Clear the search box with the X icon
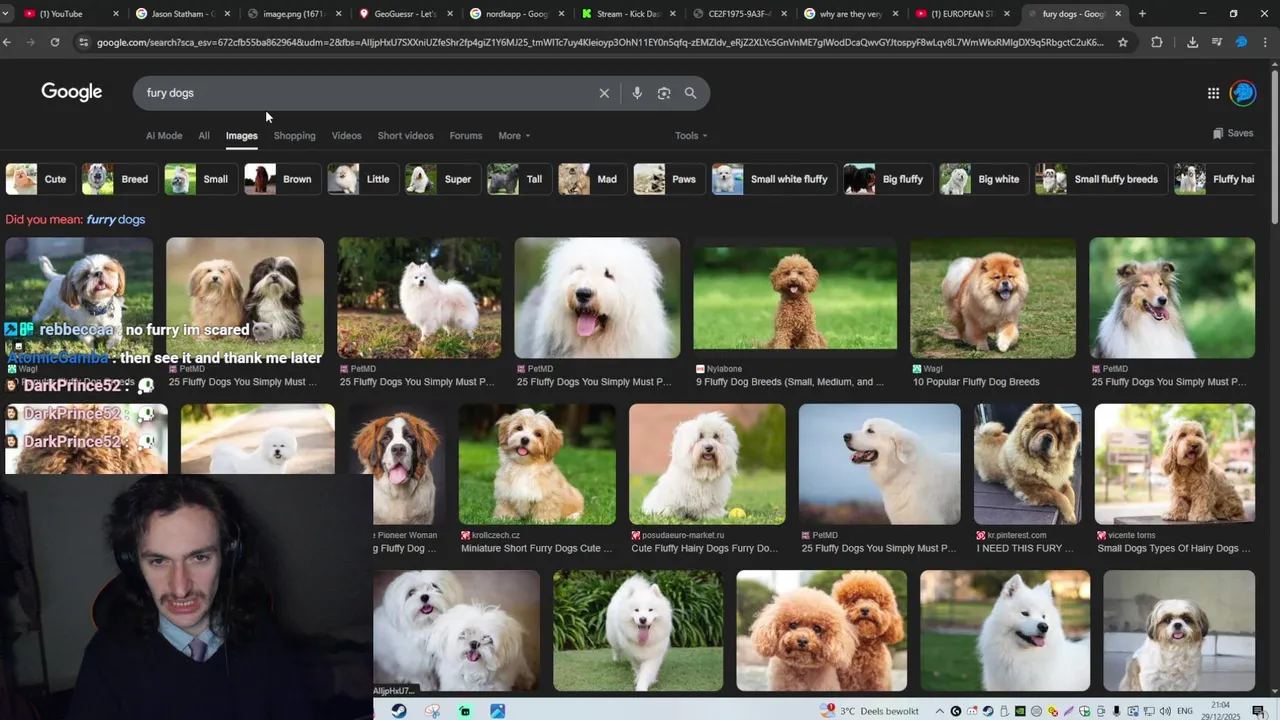The height and width of the screenshot is (720, 1280). pos(604,93)
